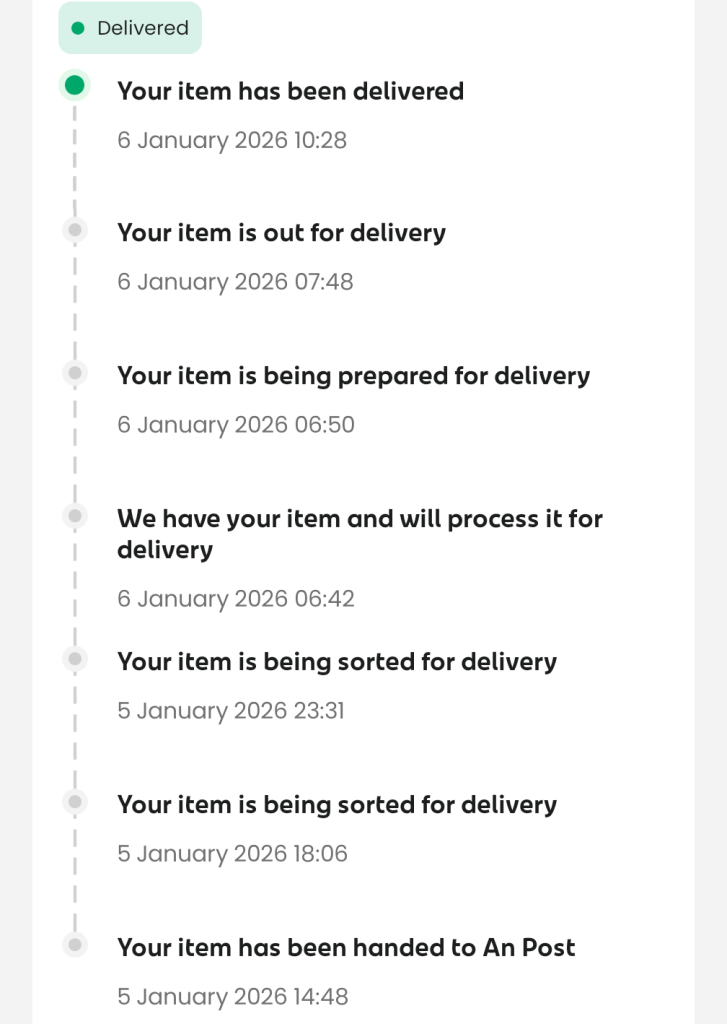Click the 6 January 2026 06:42 timestamp
Viewport: 727px width, 1024px height.
(236, 599)
